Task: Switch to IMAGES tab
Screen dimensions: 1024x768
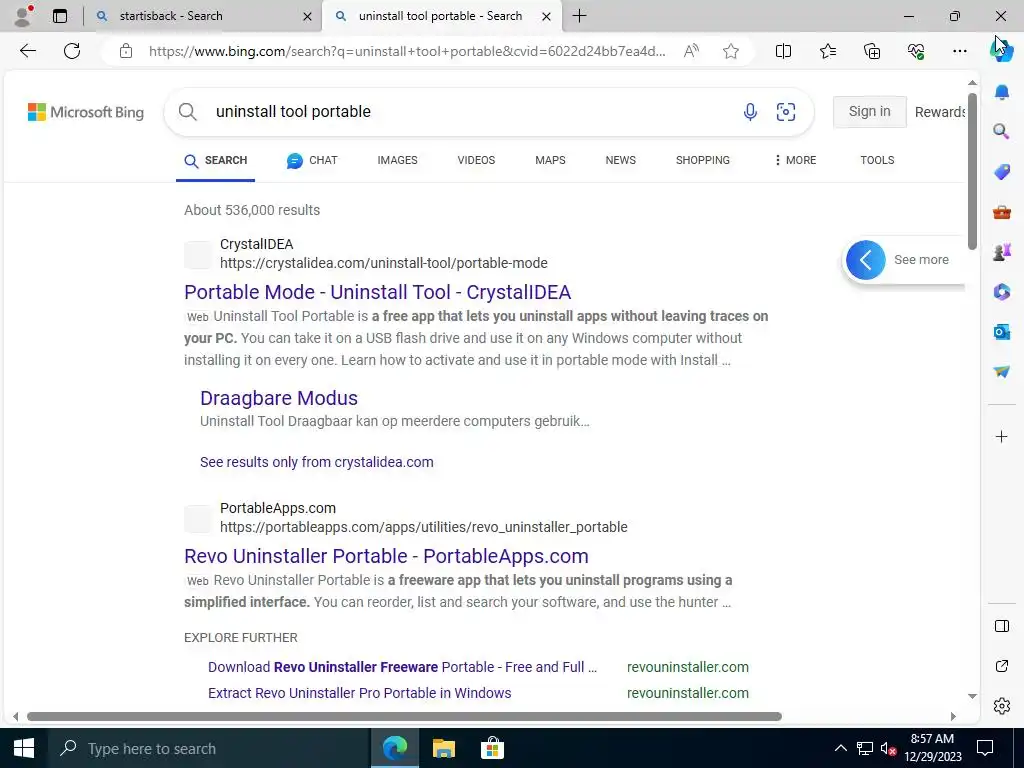Action: (x=397, y=161)
